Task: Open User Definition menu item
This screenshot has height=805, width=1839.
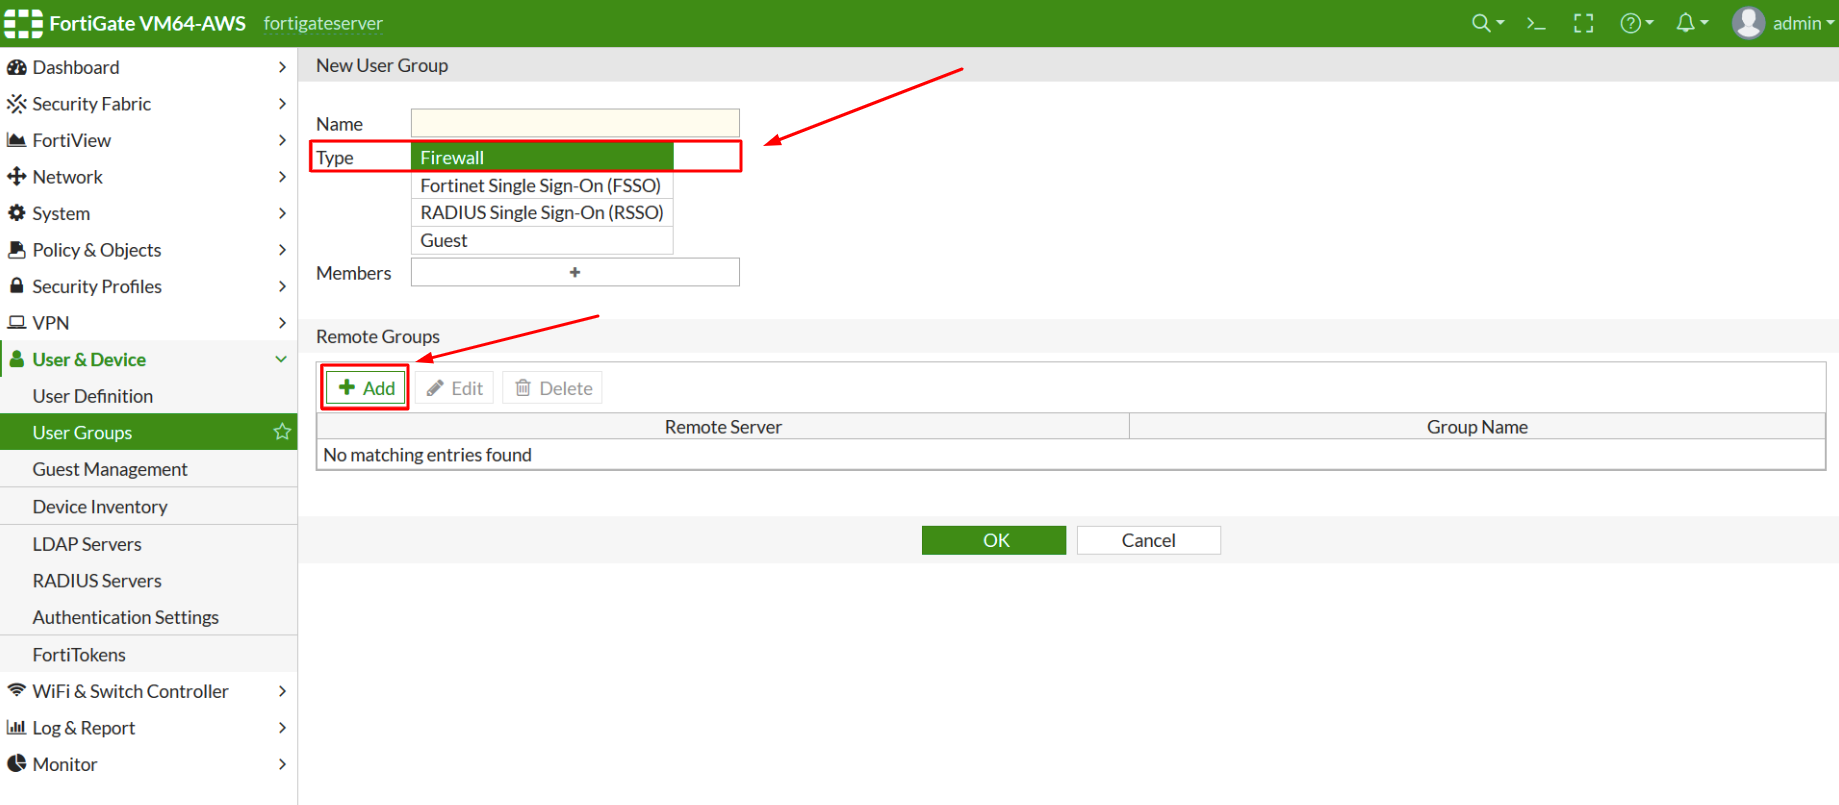Action: pos(149,396)
